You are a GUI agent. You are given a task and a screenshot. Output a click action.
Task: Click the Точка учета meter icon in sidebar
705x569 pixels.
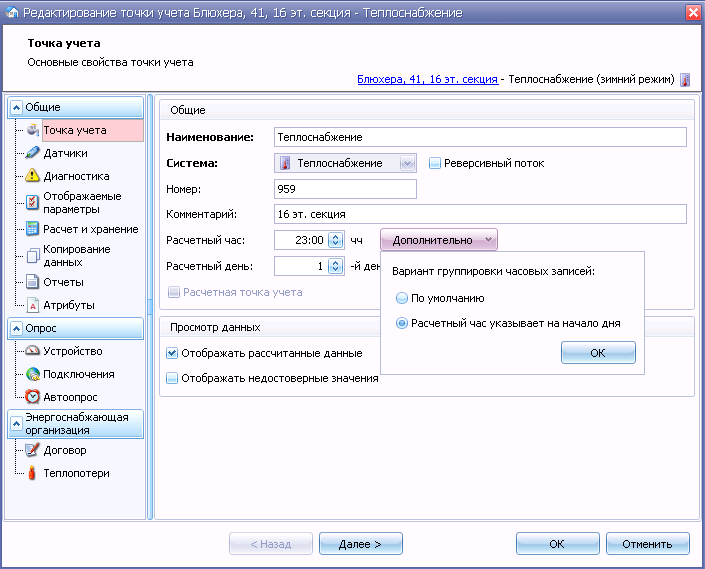[x=33, y=130]
